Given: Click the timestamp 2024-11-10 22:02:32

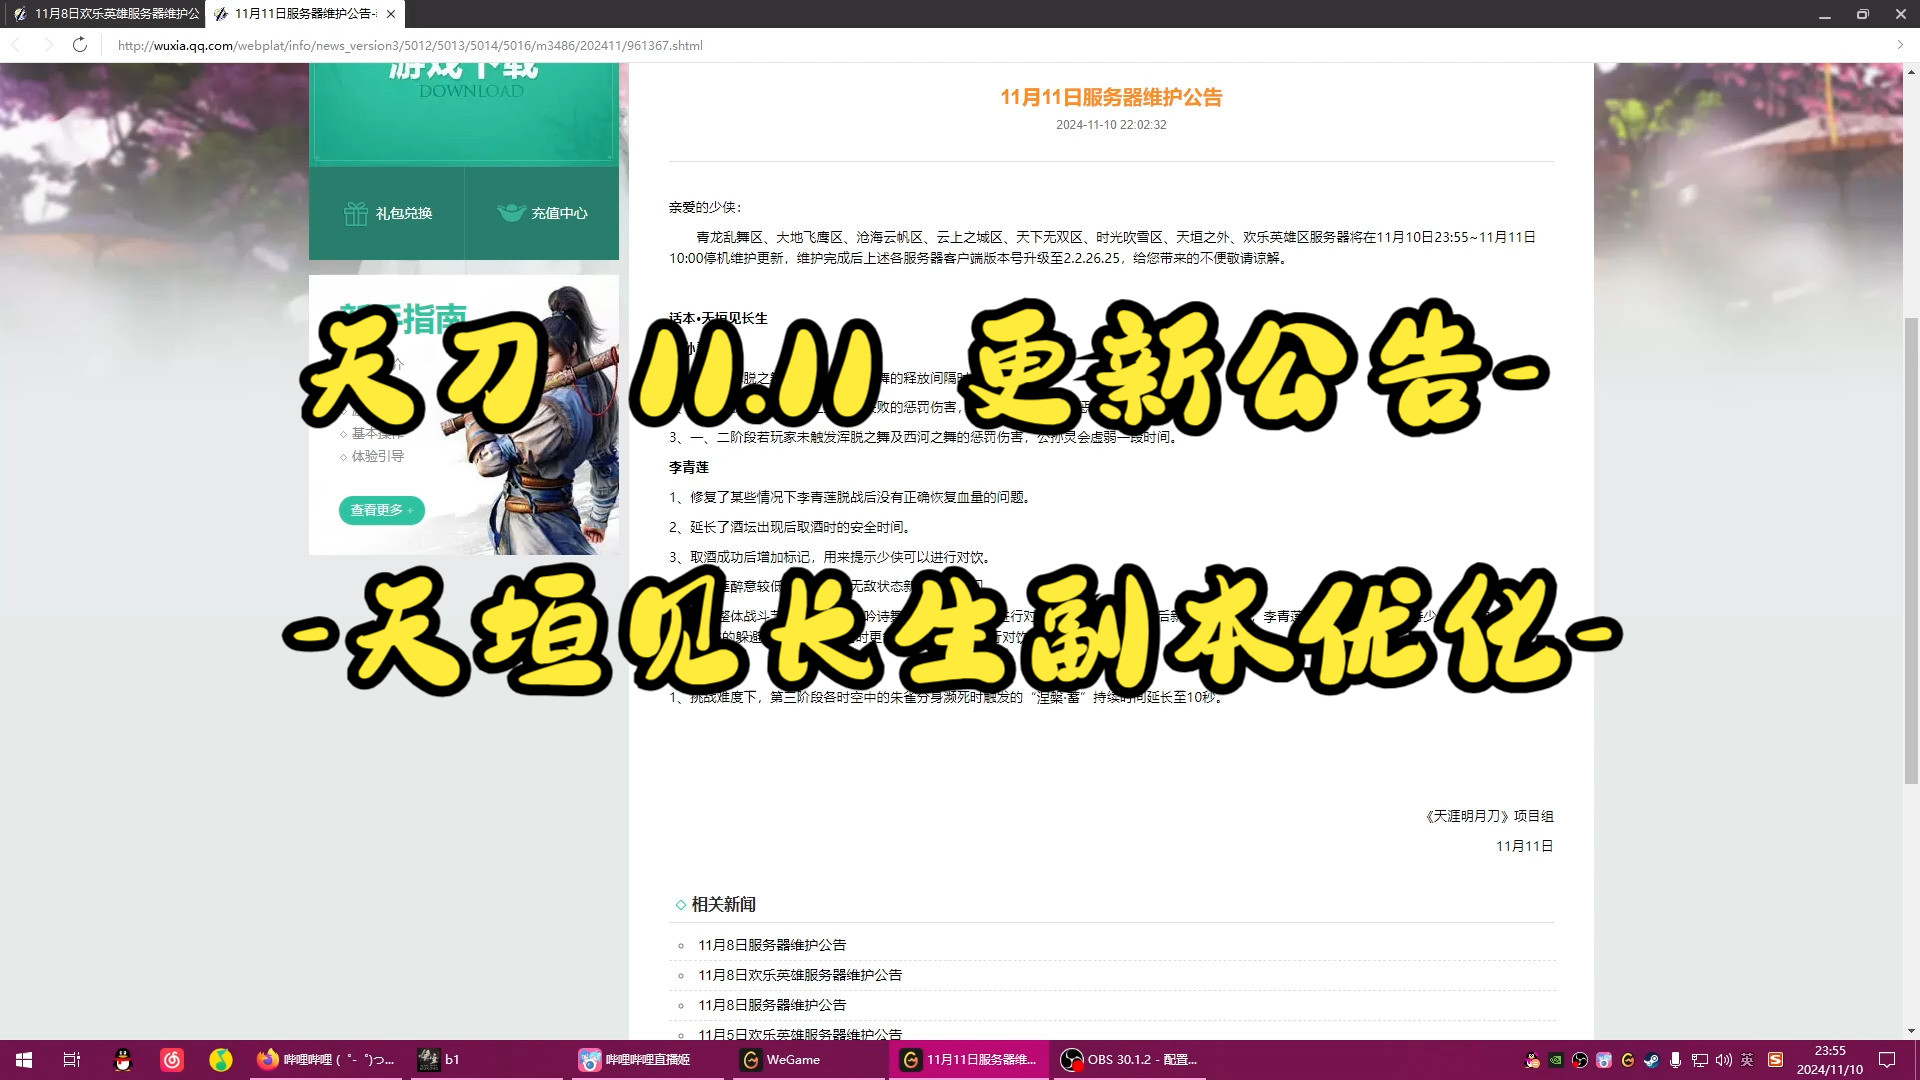Looking at the screenshot, I should tap(1111, 125).
